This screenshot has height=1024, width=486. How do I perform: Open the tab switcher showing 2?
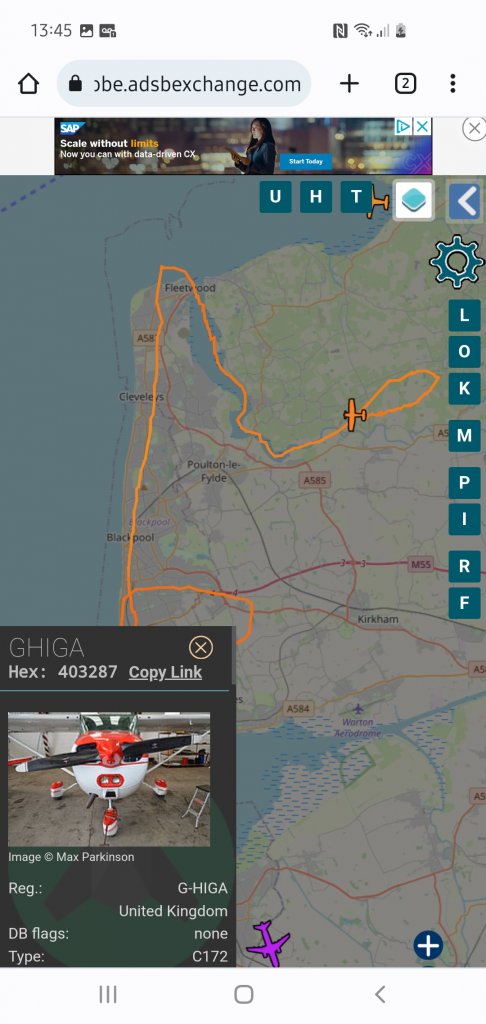[x=405, y=84]
